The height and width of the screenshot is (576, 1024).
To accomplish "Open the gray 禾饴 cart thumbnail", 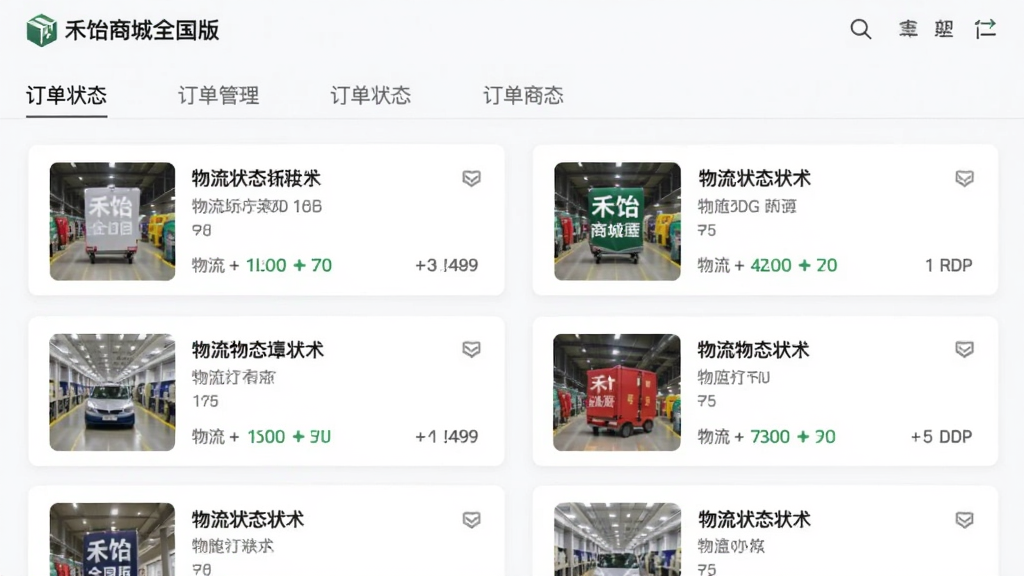I will coord(112,221).
